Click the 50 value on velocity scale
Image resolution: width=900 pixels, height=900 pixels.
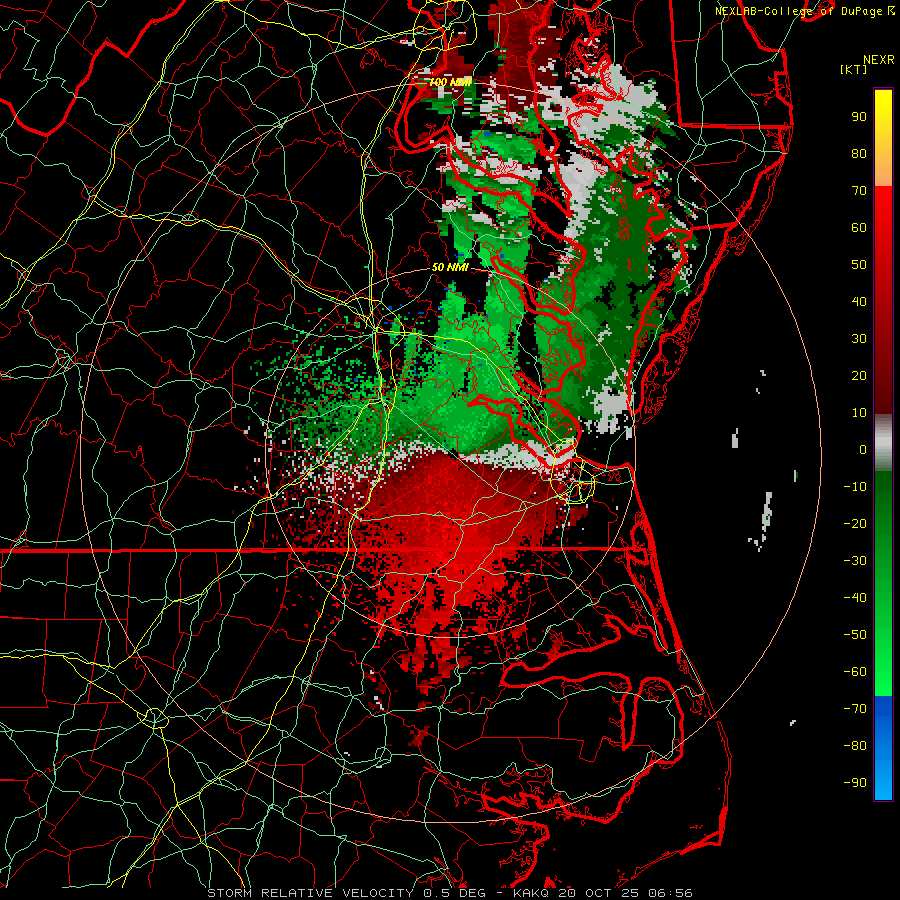coord(859,265)
